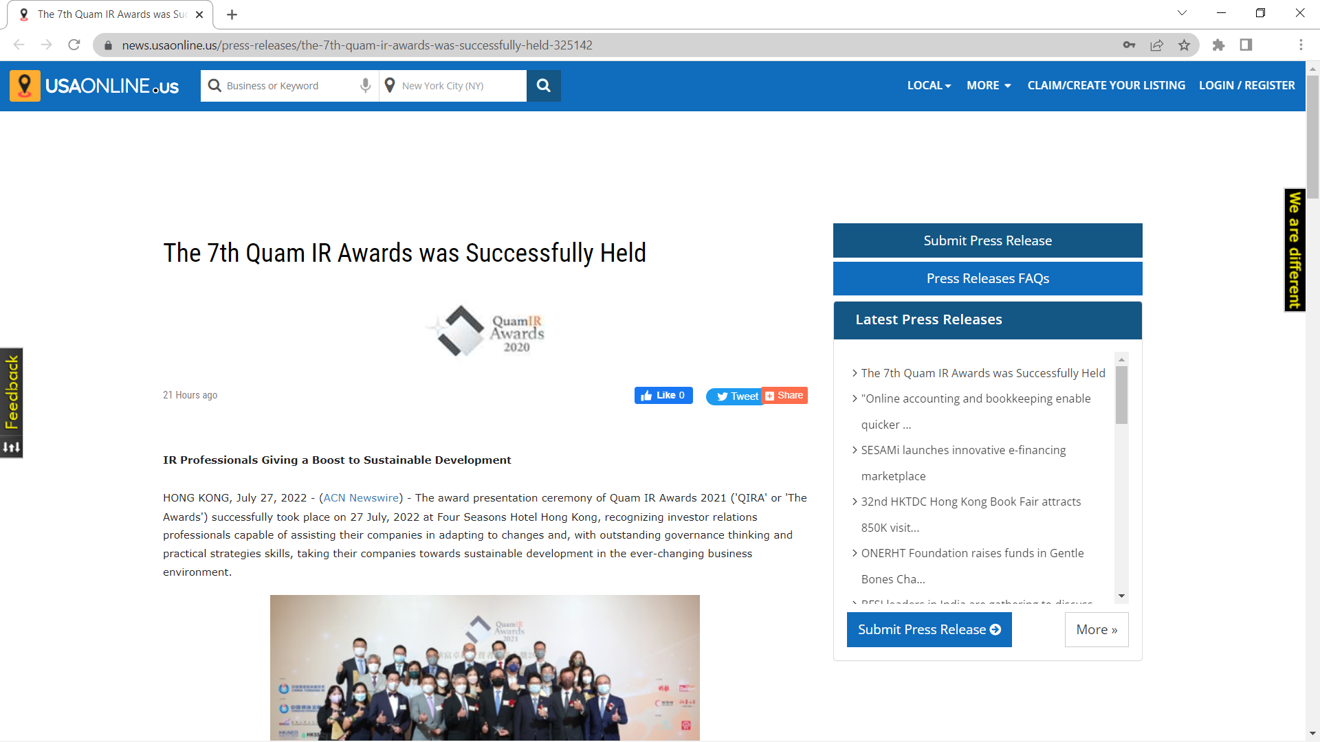The height and width of the screenshot is (742, 1320).
Task: Click the orange Share button
Action: (785, 396)
